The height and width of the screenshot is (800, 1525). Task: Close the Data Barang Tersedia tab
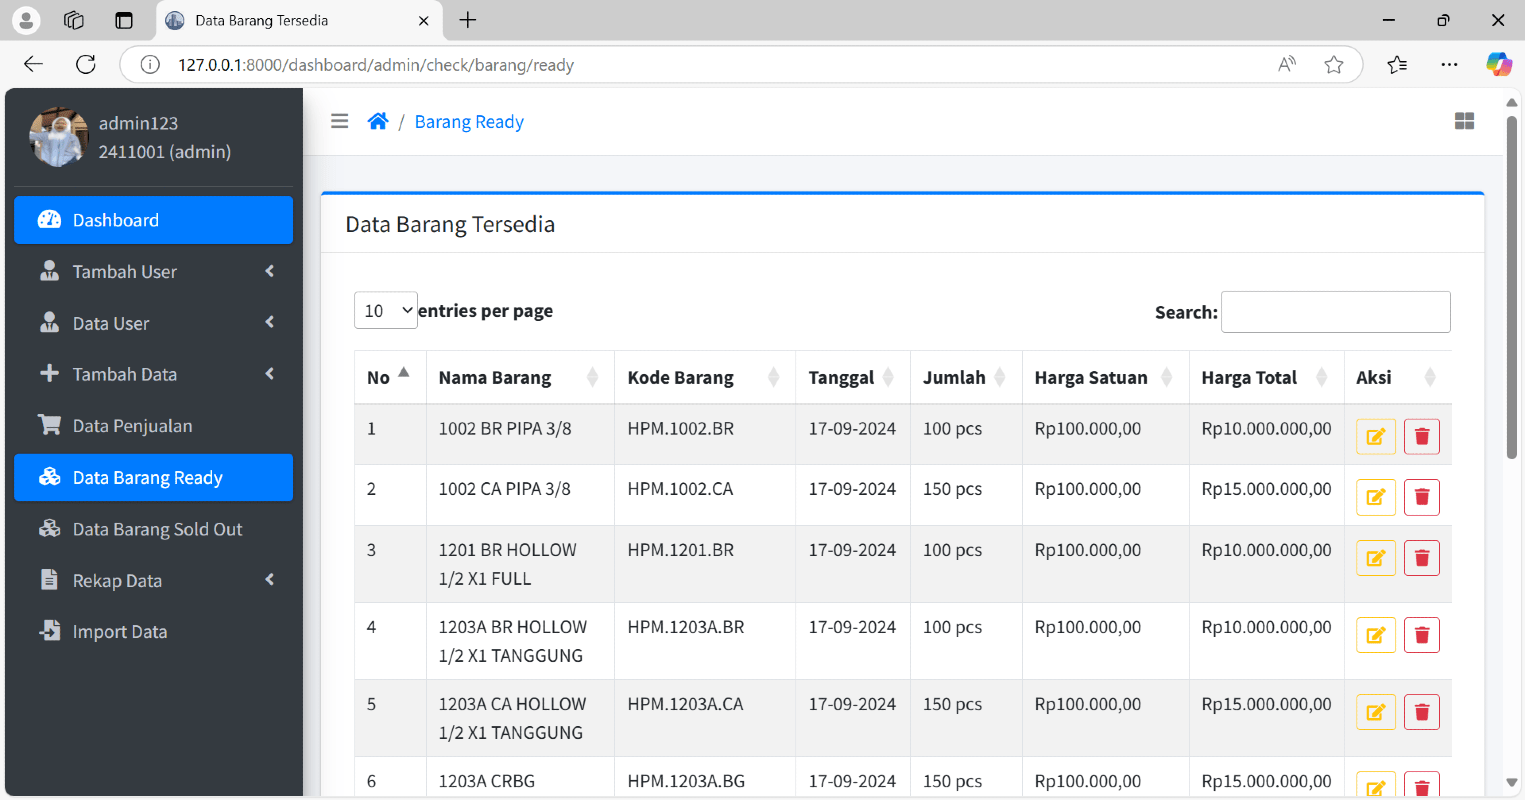point(423,20)
